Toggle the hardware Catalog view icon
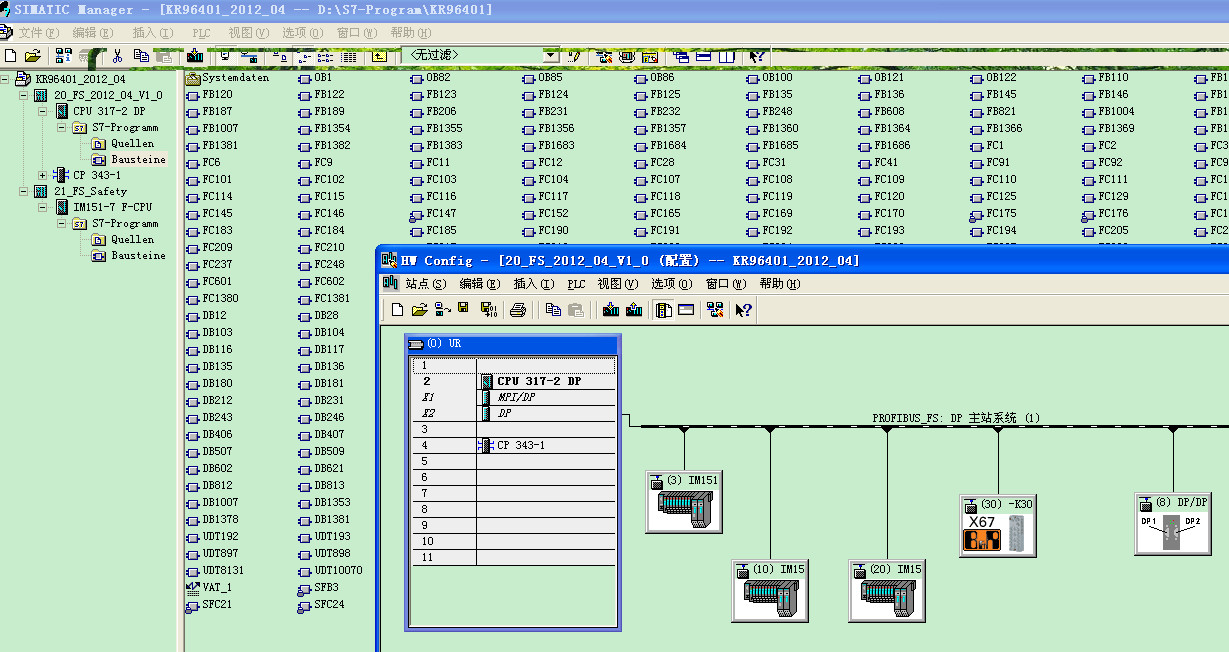The width and height of the screenshot is (1229, 652). pos(663,310)
